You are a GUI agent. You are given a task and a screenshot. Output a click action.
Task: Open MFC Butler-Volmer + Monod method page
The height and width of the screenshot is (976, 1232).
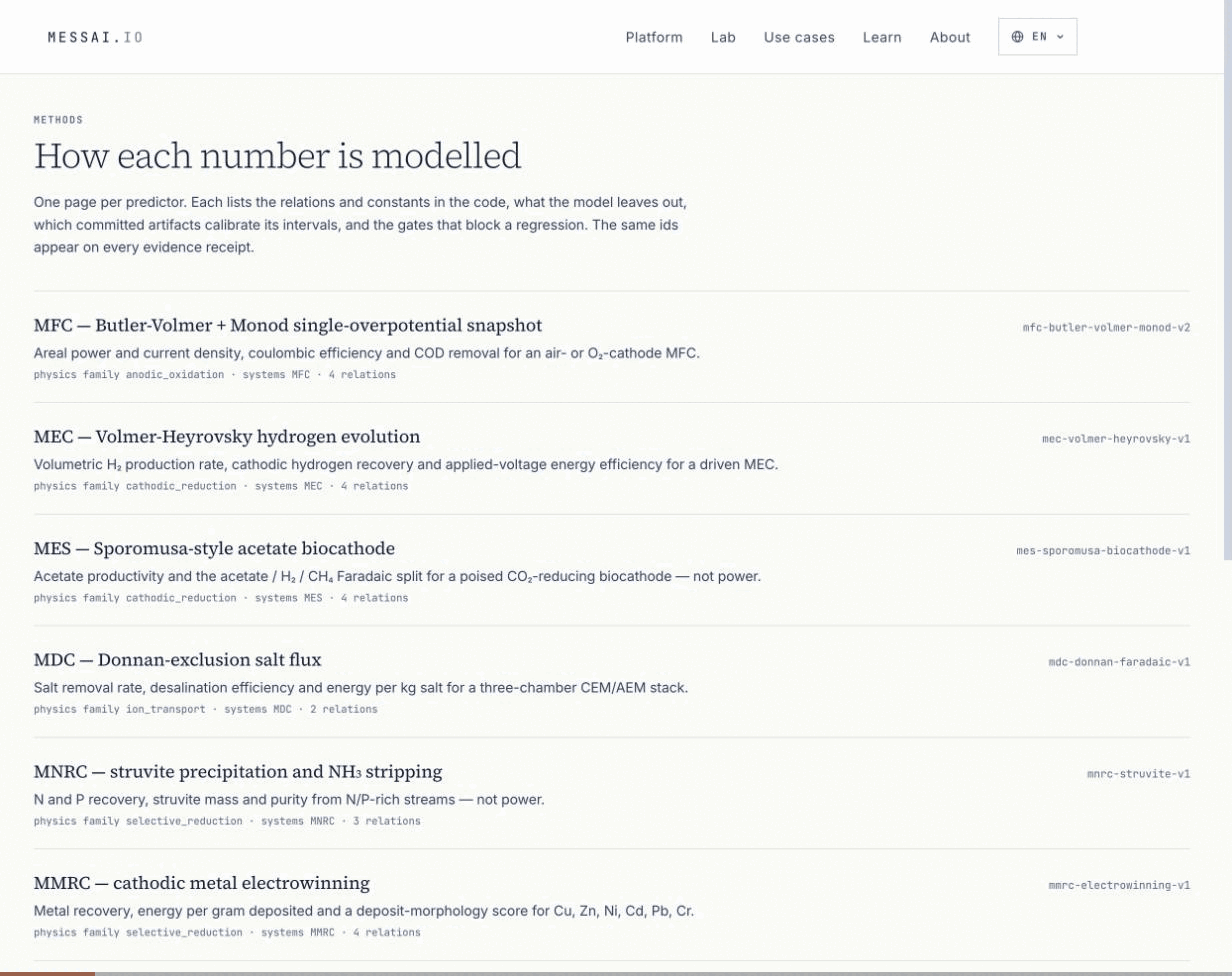tap(288, 326)
